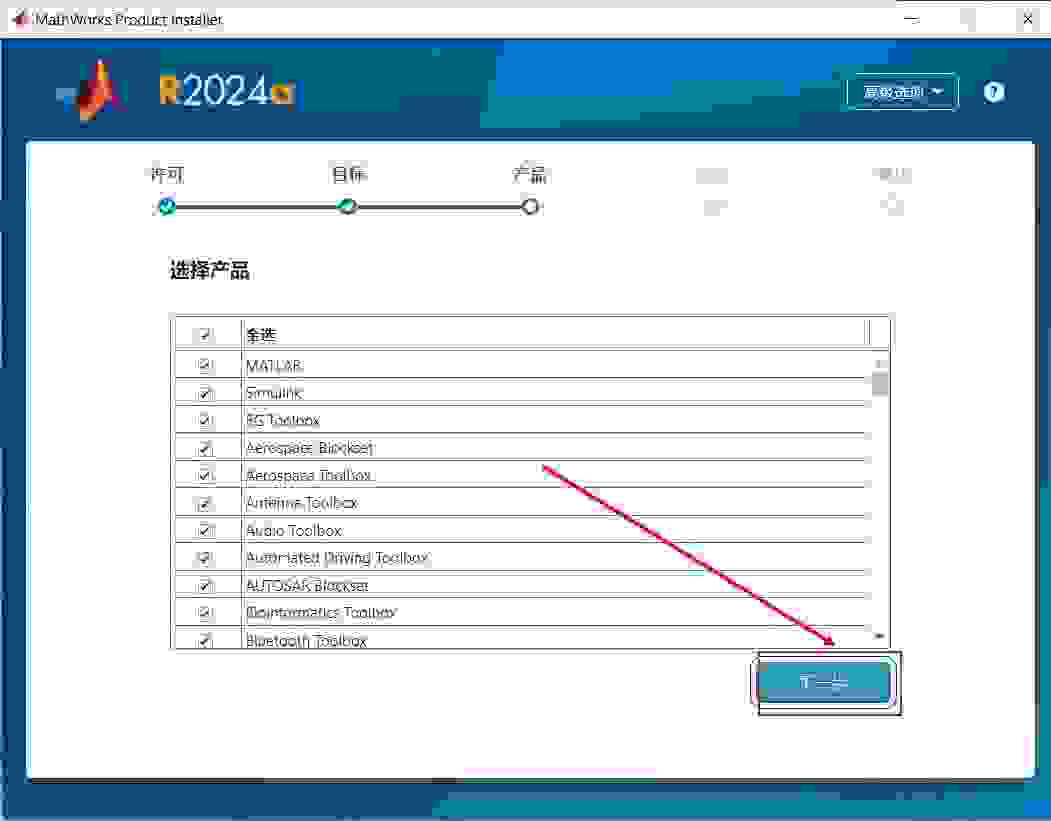Select the Bluetooth Toolbox row text
The image size is (1051, 821).
coord(306,641)
